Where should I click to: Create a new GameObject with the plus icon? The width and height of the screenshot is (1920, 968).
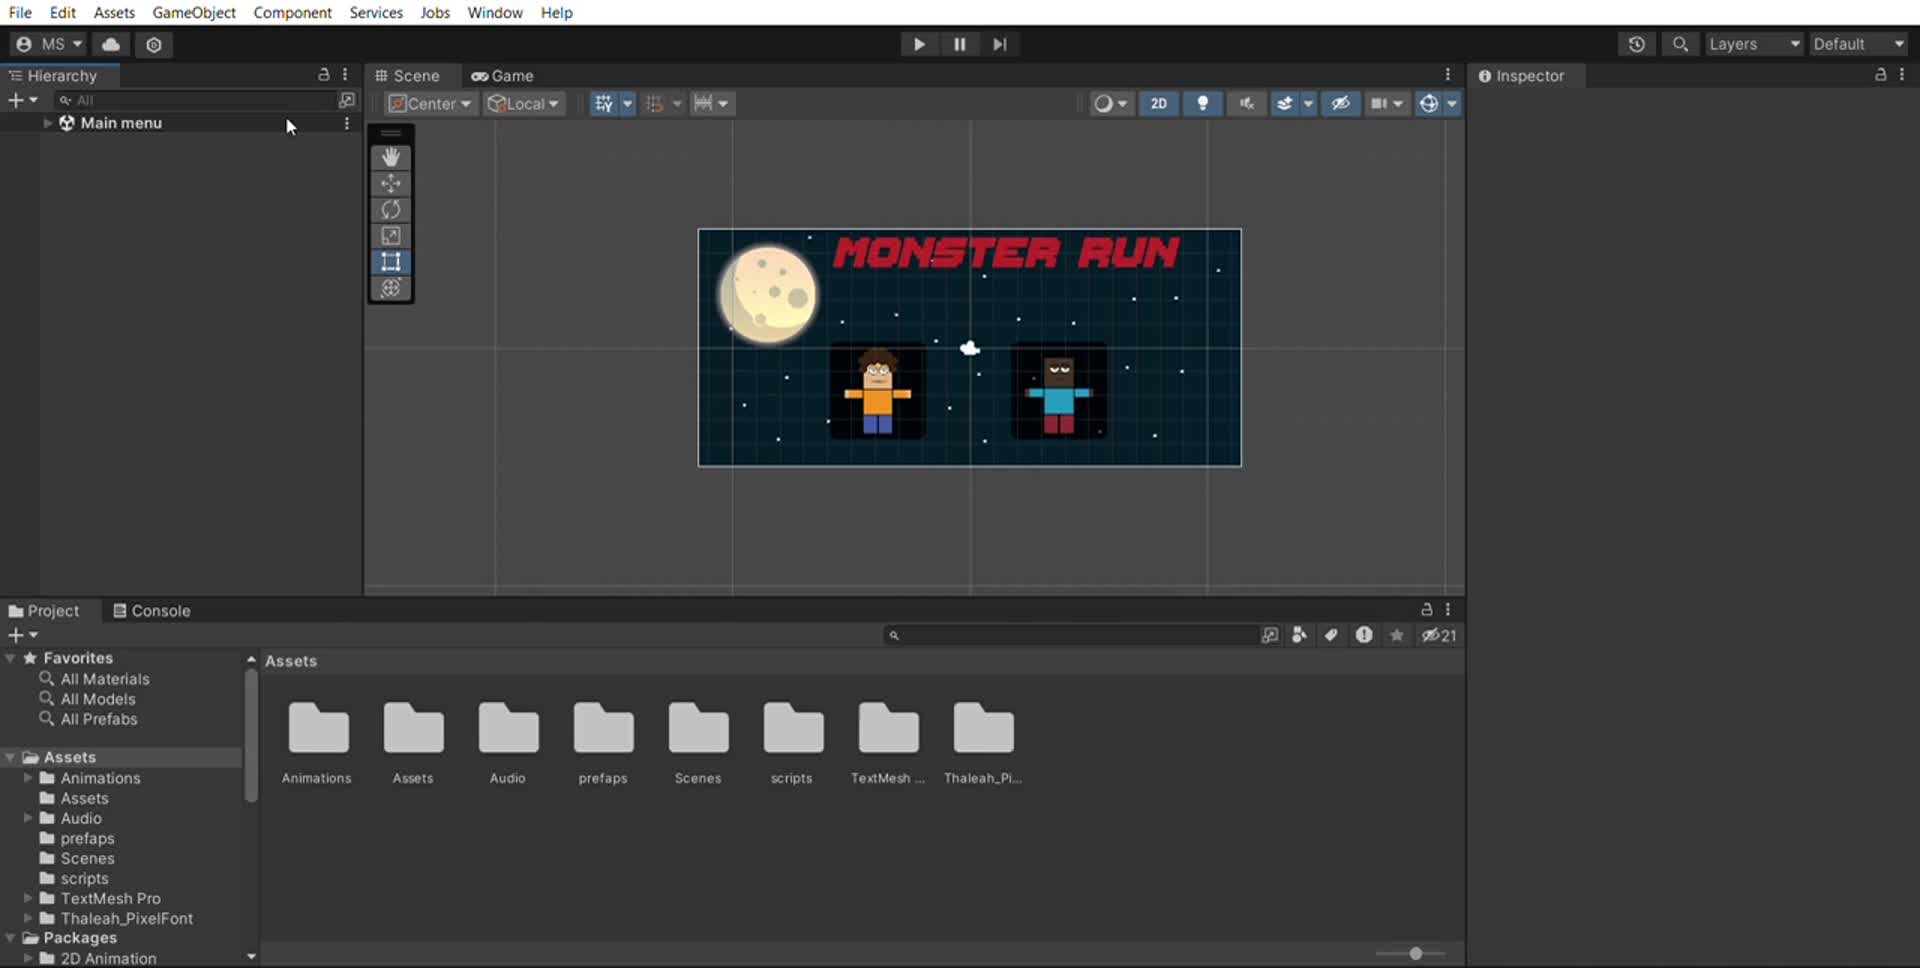[14, 100]
